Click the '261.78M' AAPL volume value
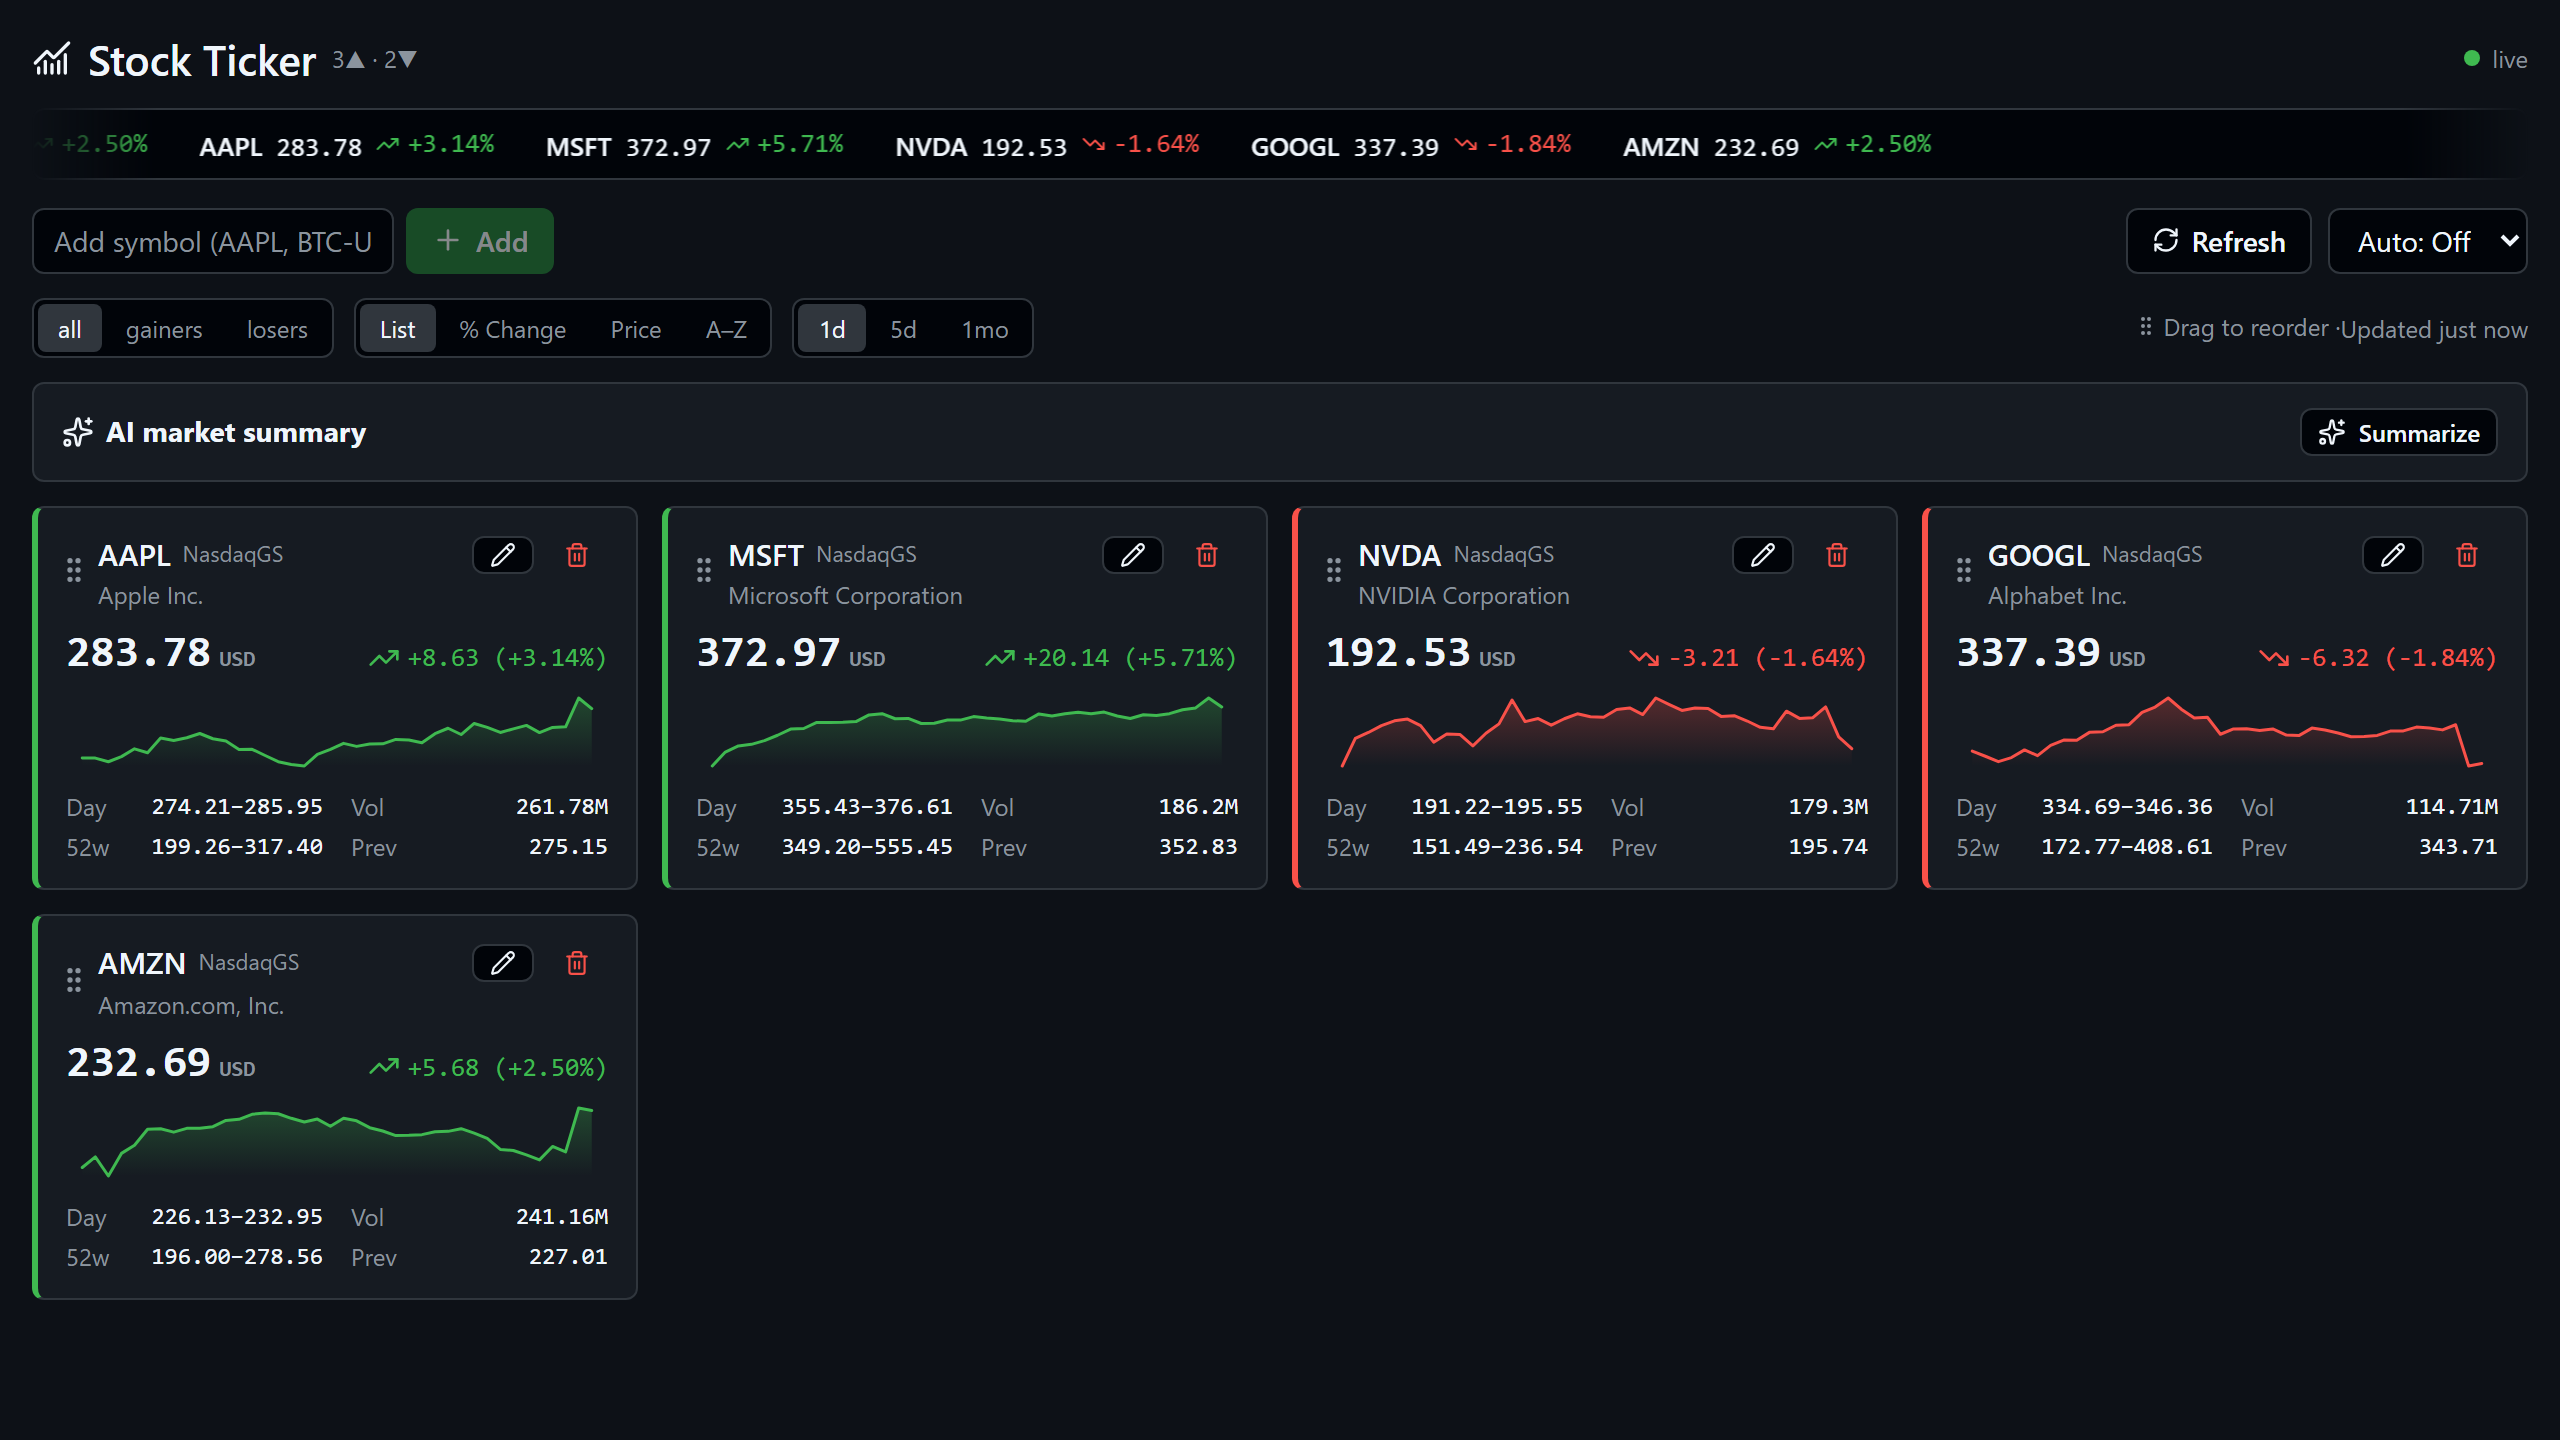 562,807
